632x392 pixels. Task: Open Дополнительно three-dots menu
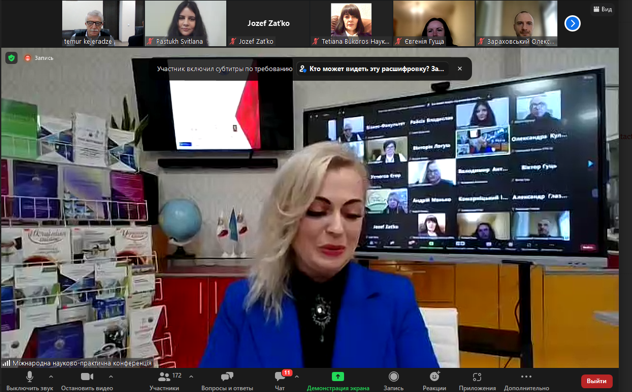pos(526,377)
